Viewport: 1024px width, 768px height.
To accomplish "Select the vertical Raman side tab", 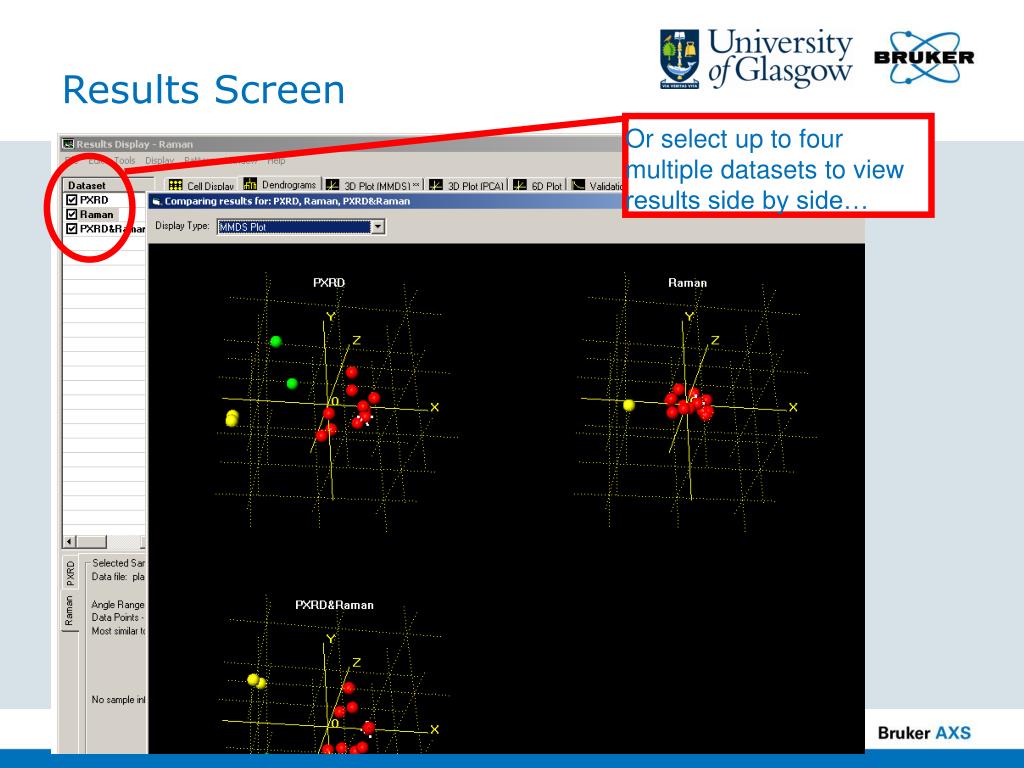I will click(69, 611).
